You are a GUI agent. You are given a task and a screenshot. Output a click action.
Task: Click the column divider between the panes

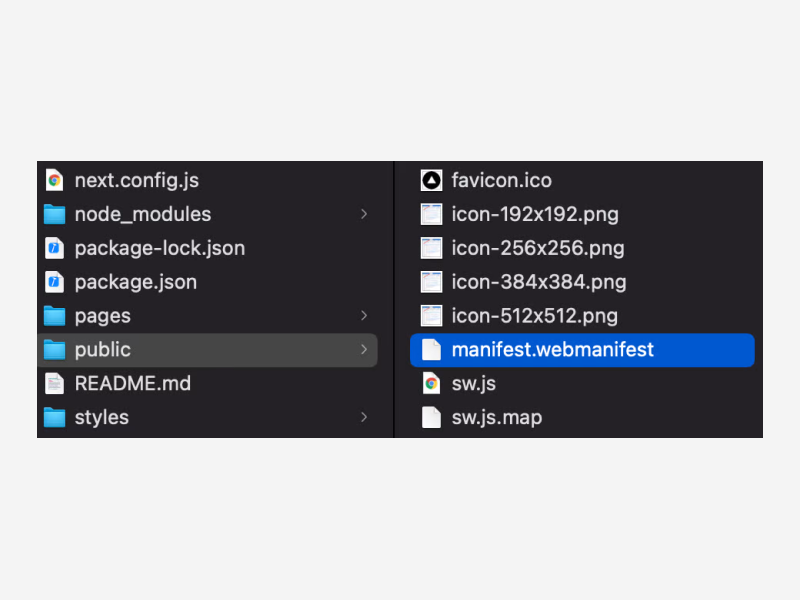pyautogui.click(x=395, y=300)
